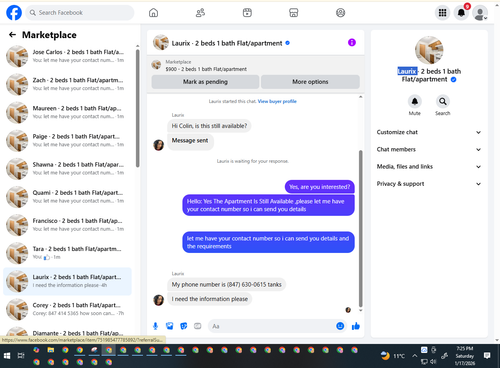500x368 pixels.
Task: Go back using the Marketplace arrow
Action: tap(12, 35)
